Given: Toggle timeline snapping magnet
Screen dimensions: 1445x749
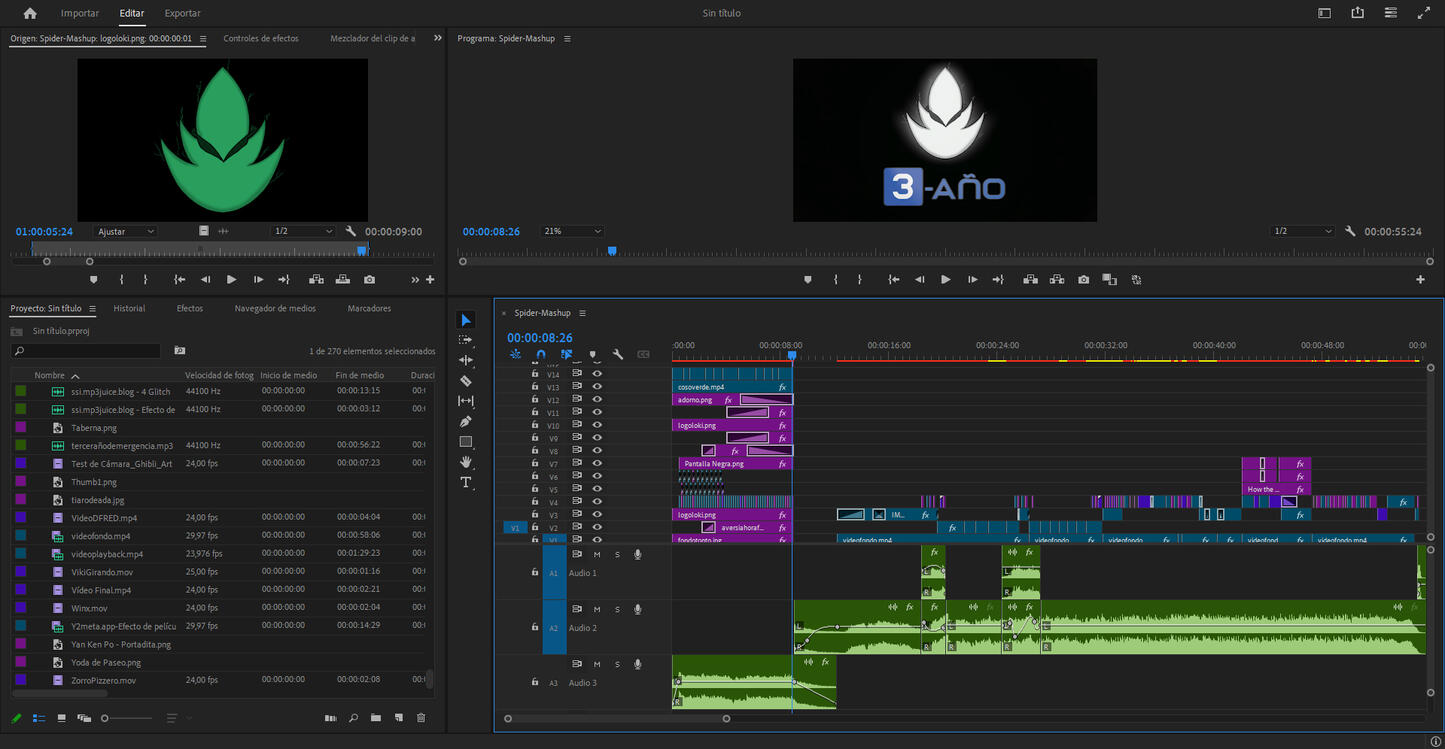Looking at the screenshot, I should 541,354.
